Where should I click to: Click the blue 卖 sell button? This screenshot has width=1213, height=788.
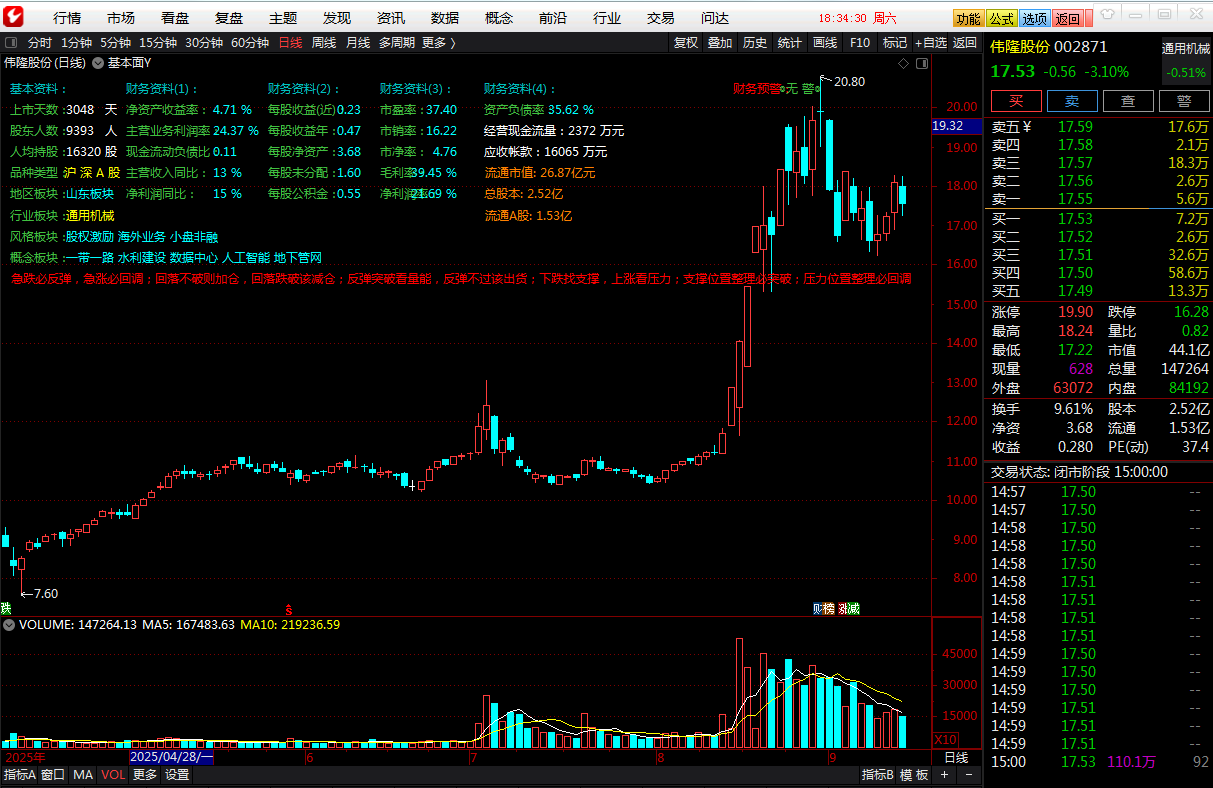1072,101
